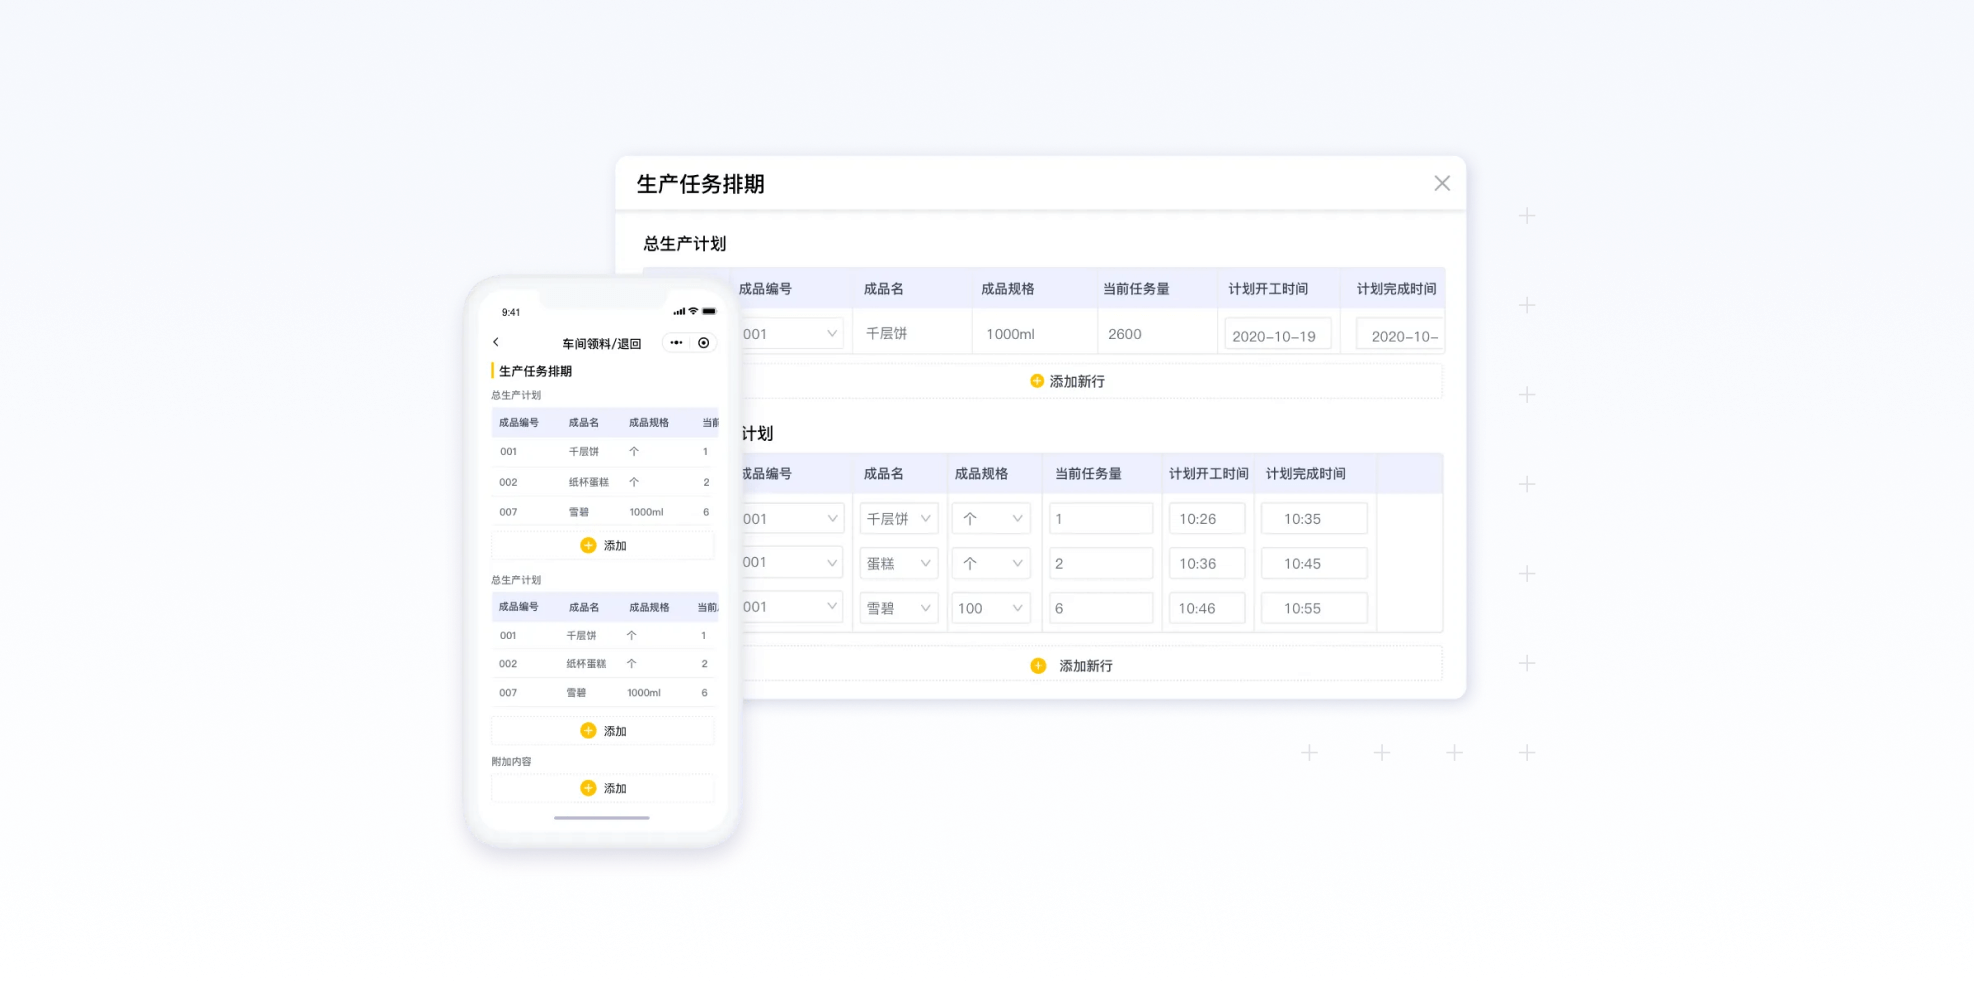Click the 总生产计划 section heading in dialog
Viewport: 1974px width, 982px height.
(685, 244)
